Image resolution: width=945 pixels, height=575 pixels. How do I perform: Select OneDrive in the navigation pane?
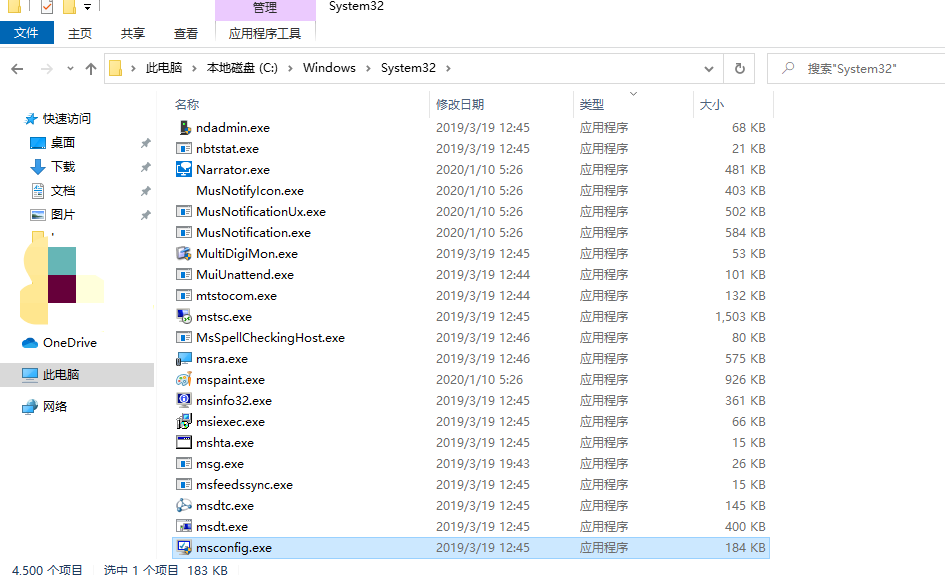click(x=70, y=342)
